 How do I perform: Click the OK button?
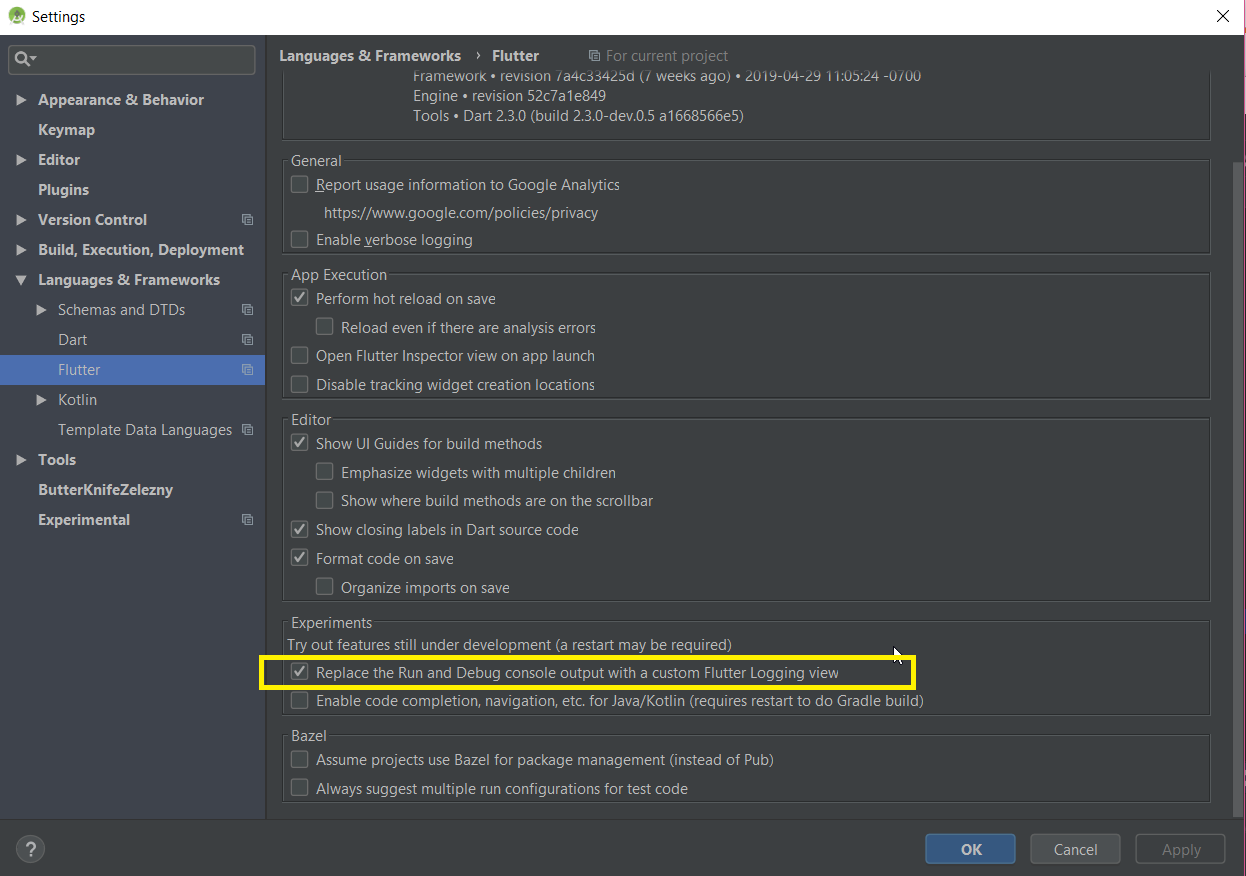point(970,849)
